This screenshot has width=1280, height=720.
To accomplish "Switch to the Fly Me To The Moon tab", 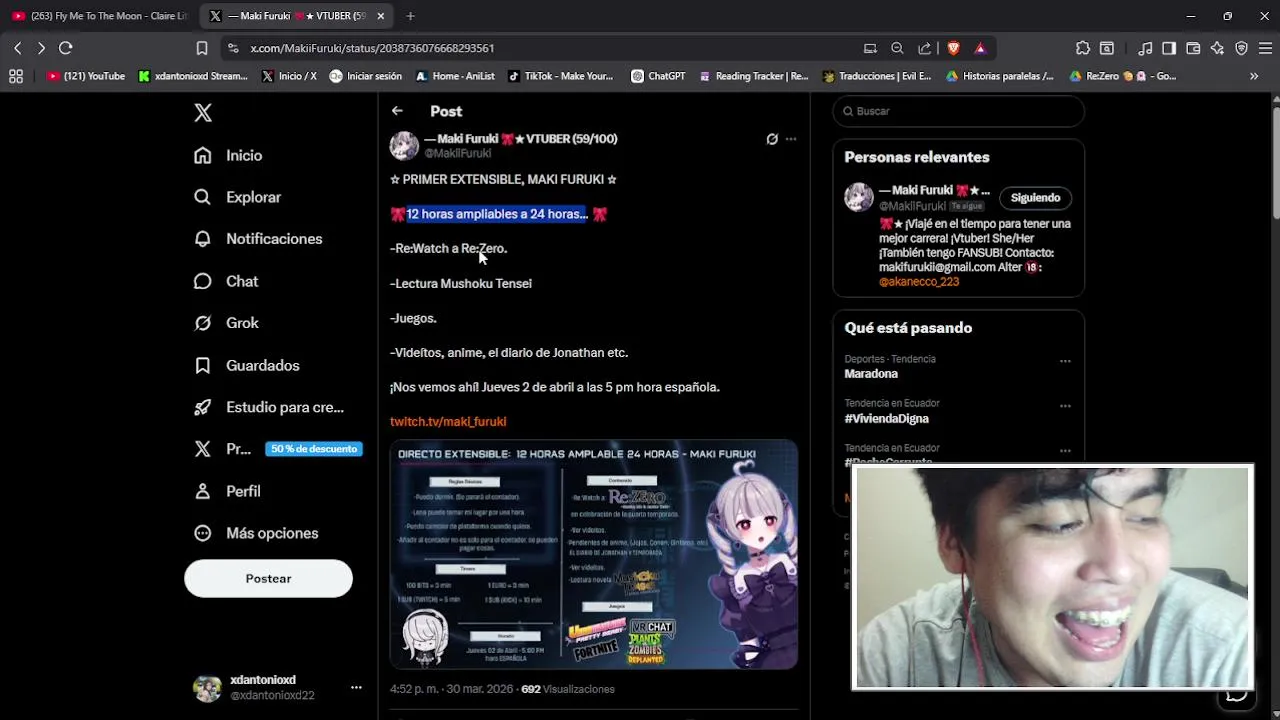I will coord(99,16).
